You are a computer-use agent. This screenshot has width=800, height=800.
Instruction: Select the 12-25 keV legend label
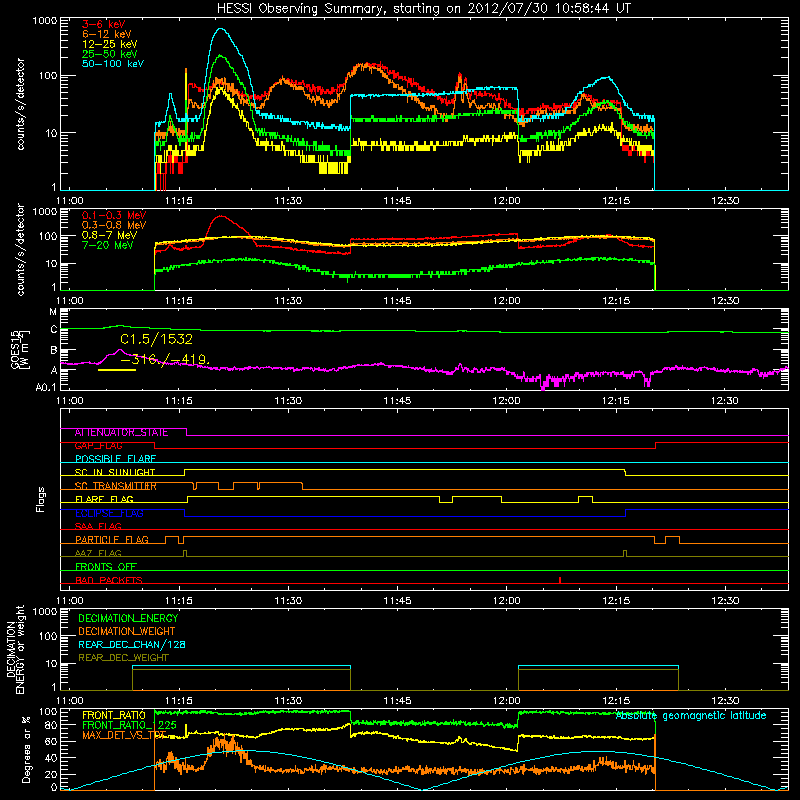click(x=110, y=44)
